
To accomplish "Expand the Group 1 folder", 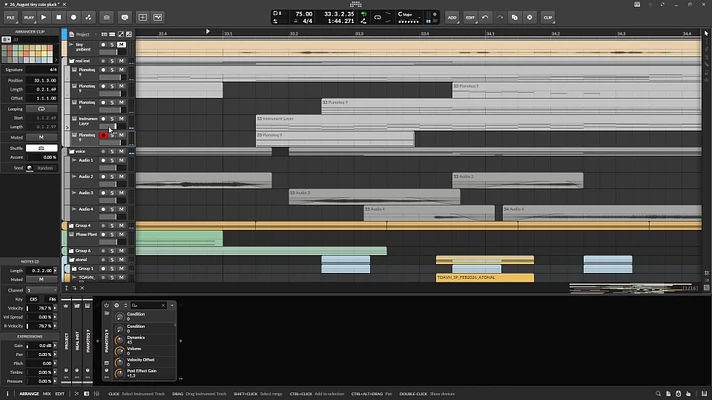I will coord(74,268).
